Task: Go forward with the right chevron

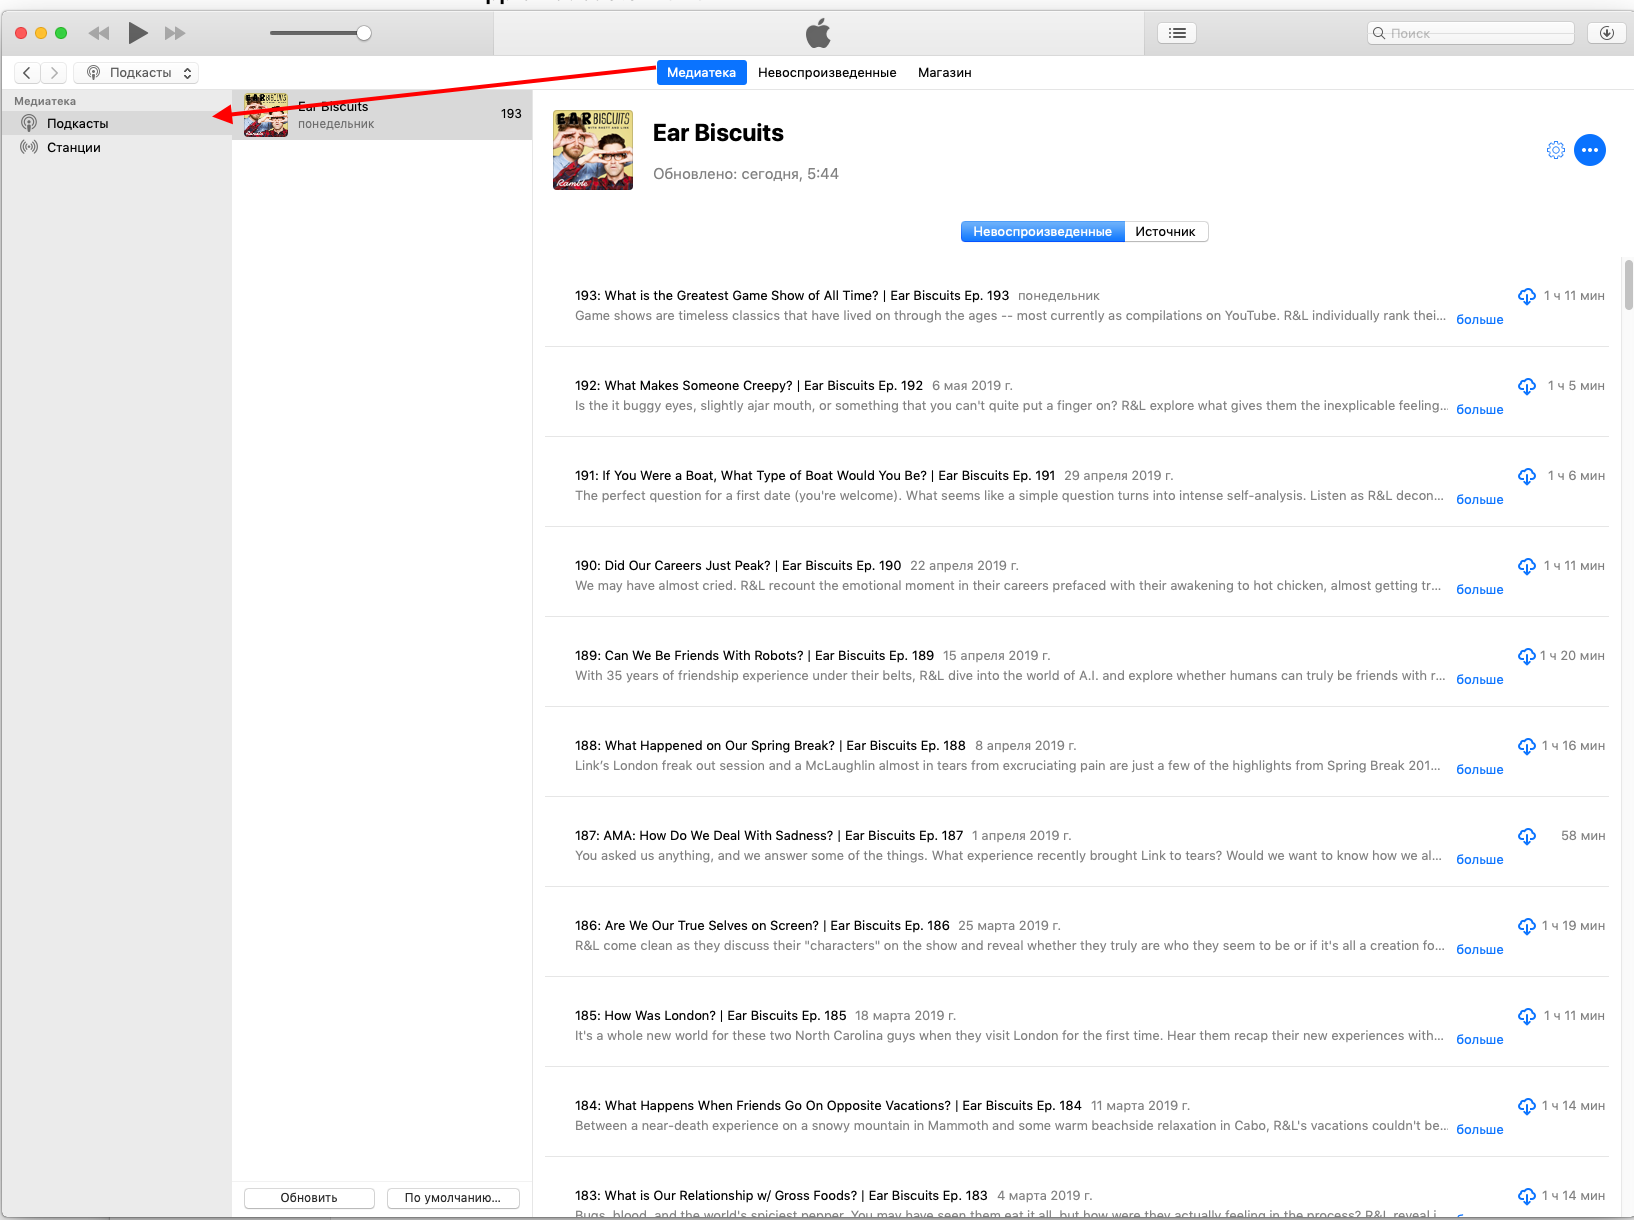Action: [x=54, y=72]
